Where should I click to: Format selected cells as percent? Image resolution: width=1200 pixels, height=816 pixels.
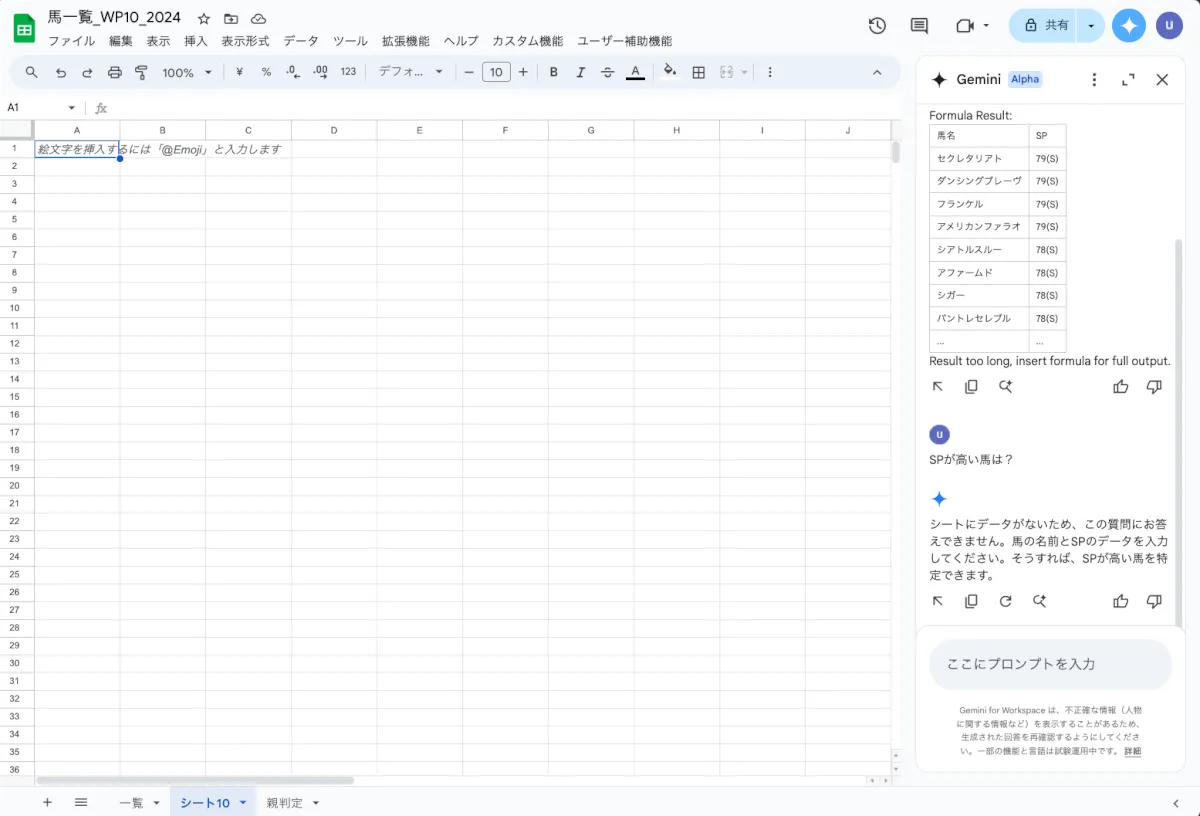tap(266, 72)
